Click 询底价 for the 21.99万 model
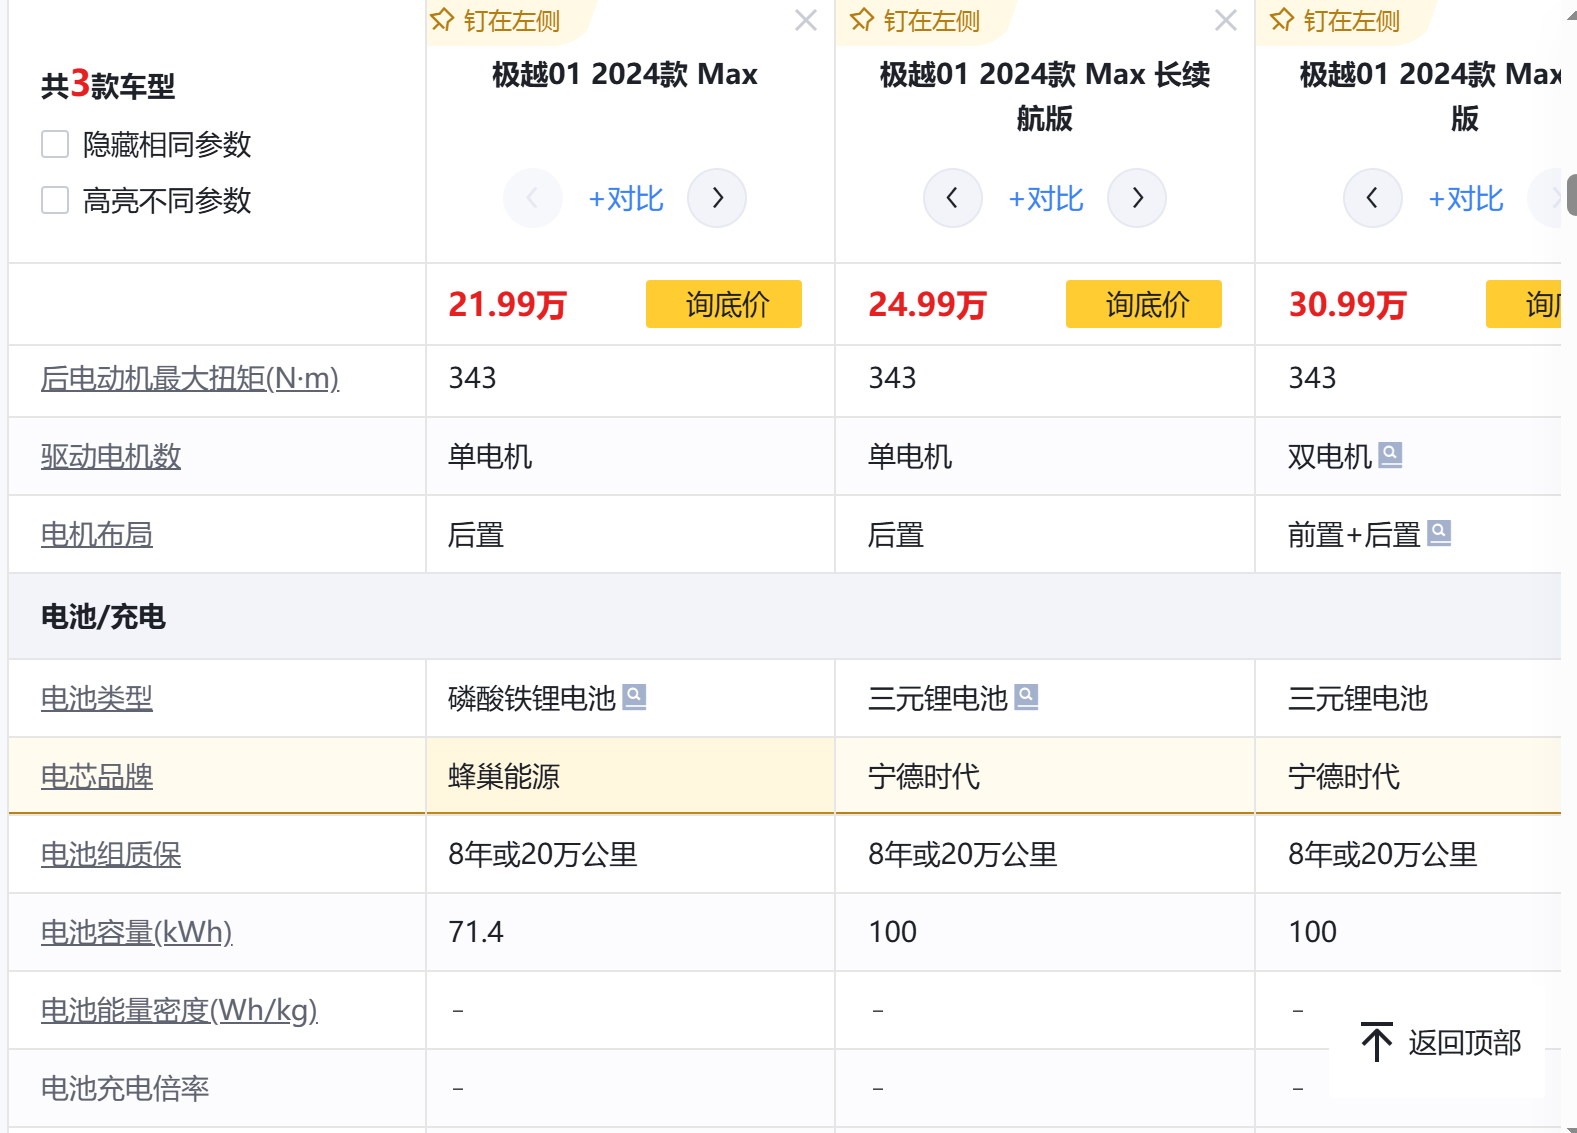Screen dimensions: 1577x1133 tap(724, 304)
